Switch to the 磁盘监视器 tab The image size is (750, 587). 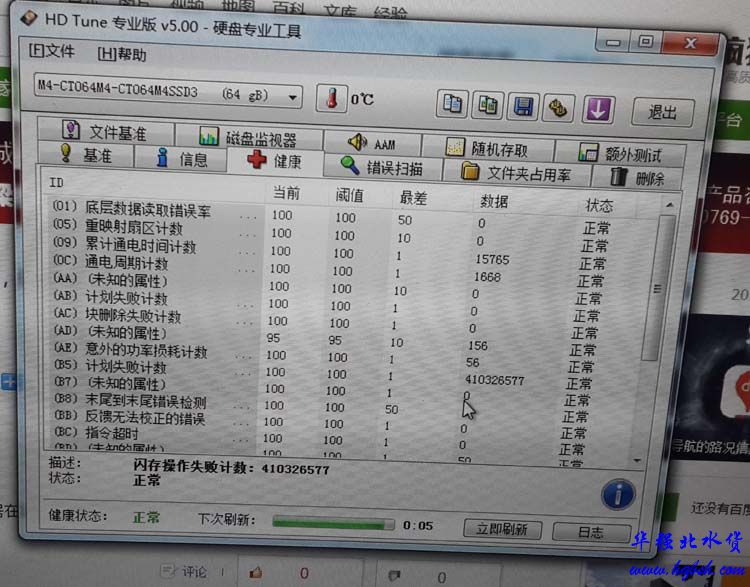(x=249, y=138)
